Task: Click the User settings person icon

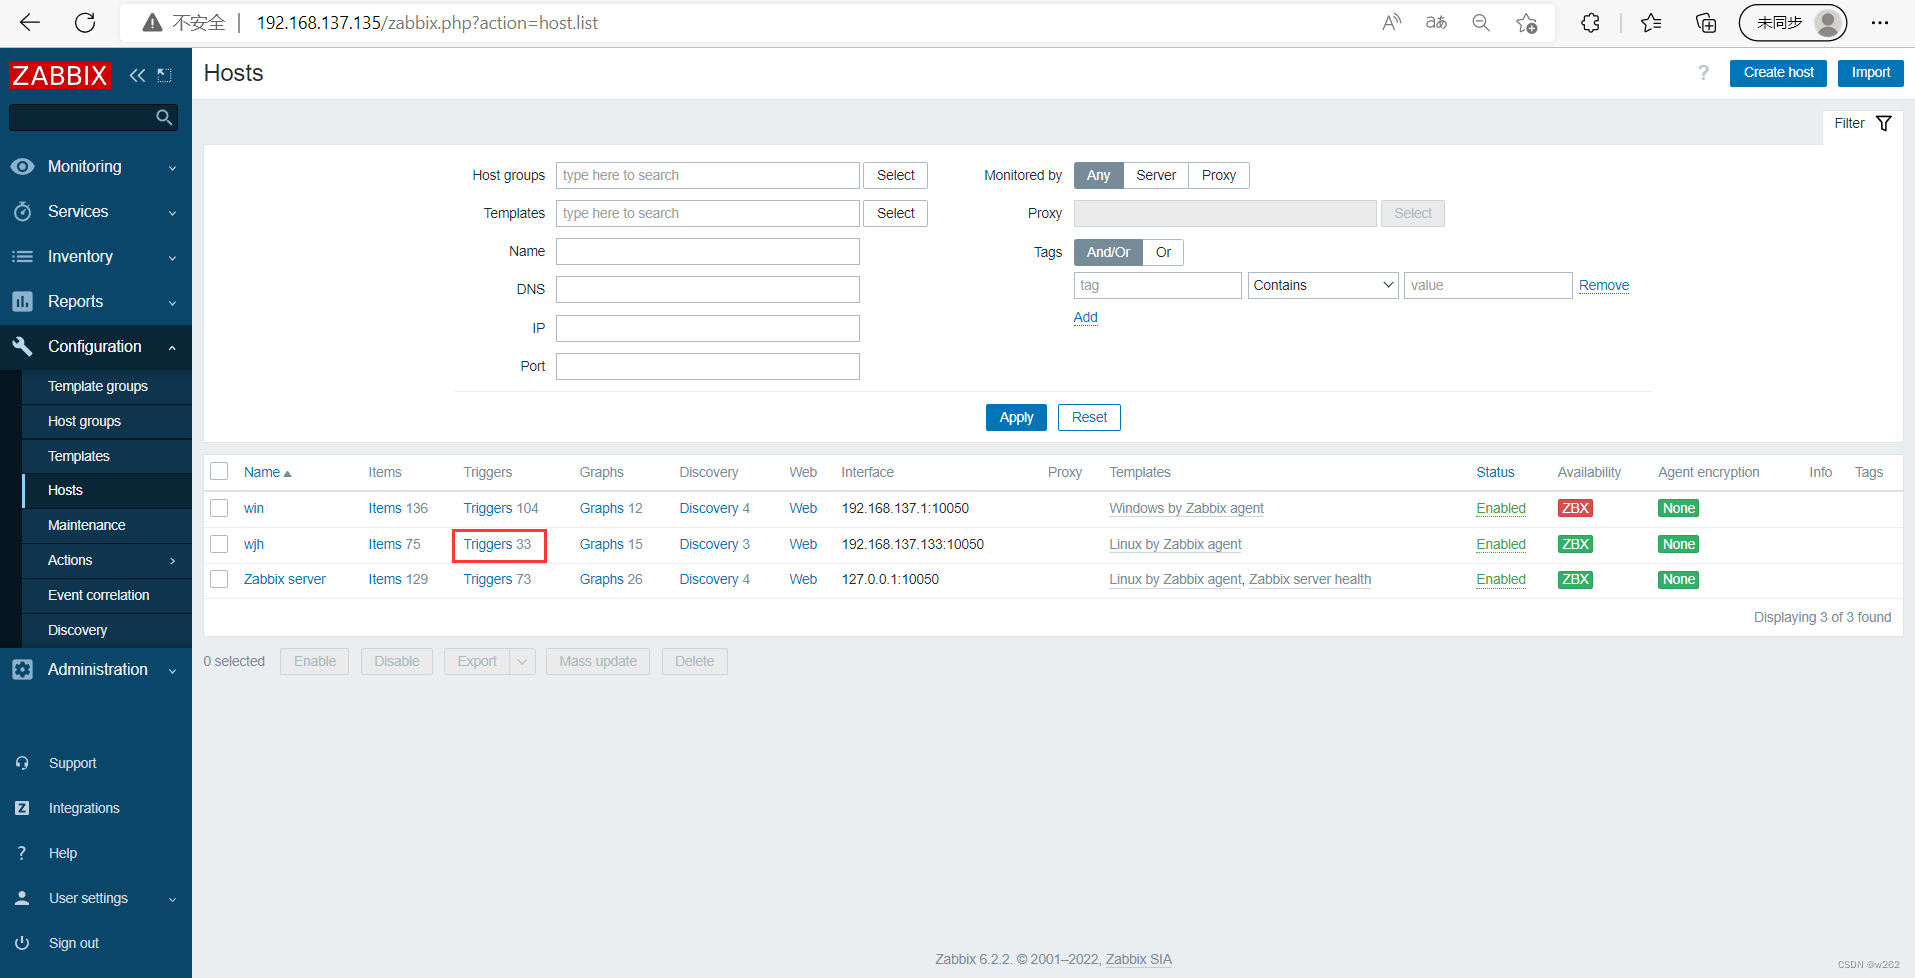Action: tap(22, 898)
